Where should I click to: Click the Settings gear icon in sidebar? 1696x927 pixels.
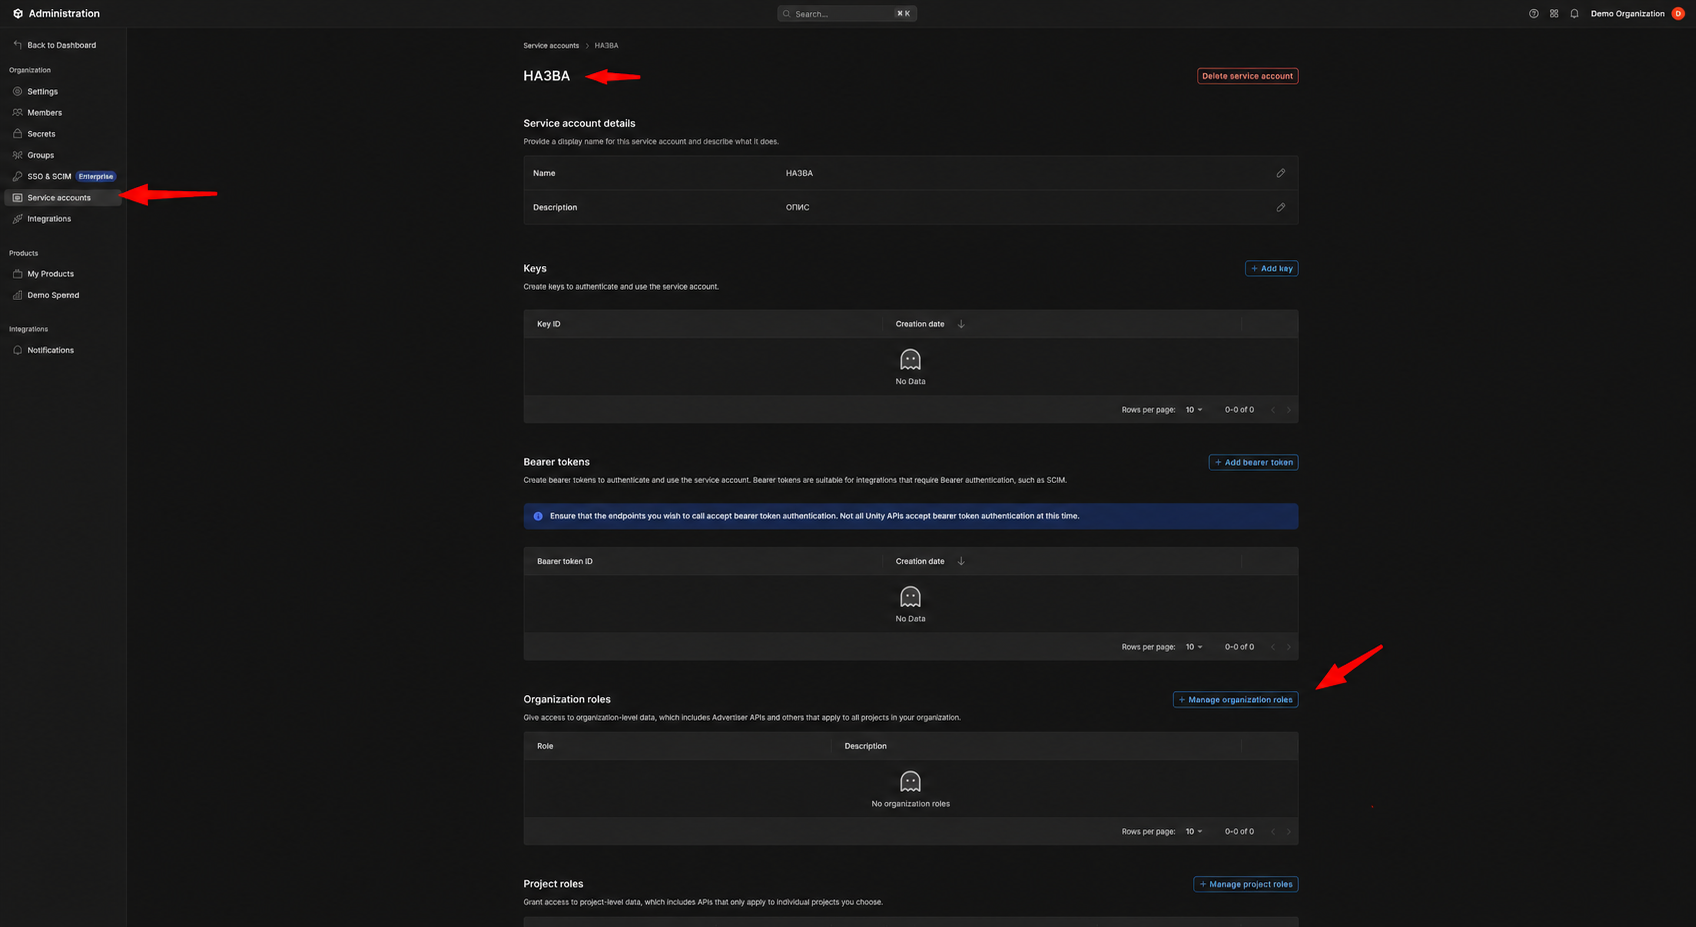17,91
